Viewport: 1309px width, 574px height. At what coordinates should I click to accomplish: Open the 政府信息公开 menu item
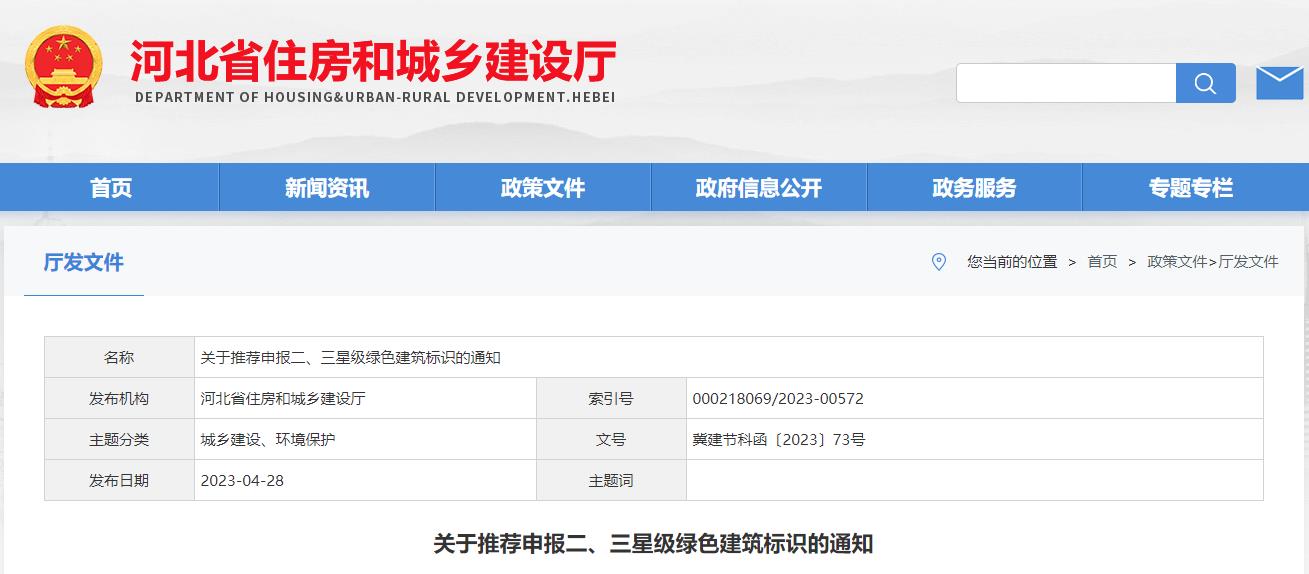[x=759, y=187]
